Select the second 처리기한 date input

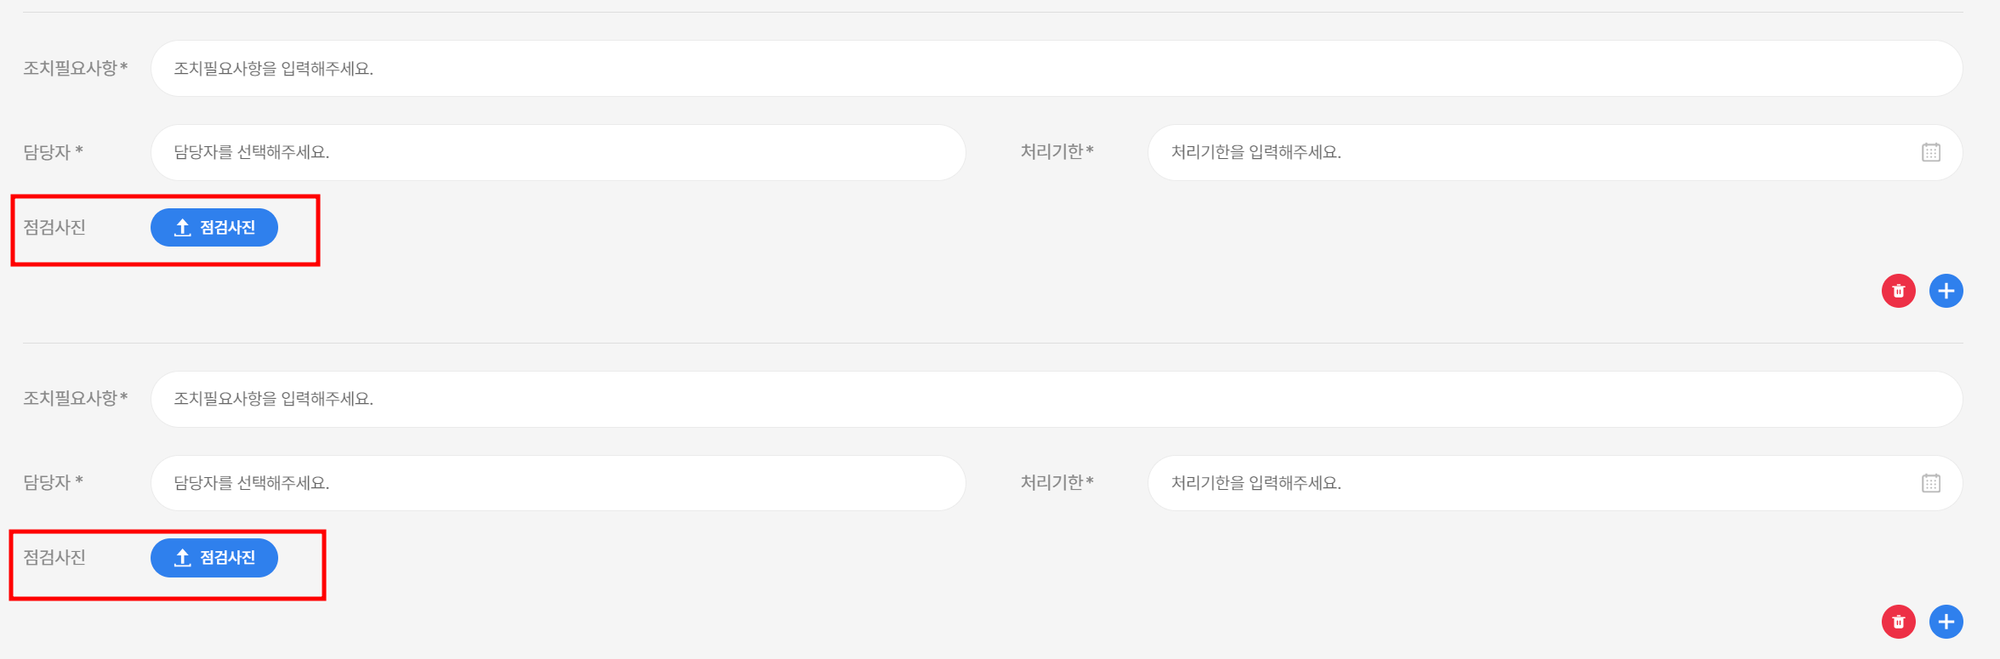1555,483
